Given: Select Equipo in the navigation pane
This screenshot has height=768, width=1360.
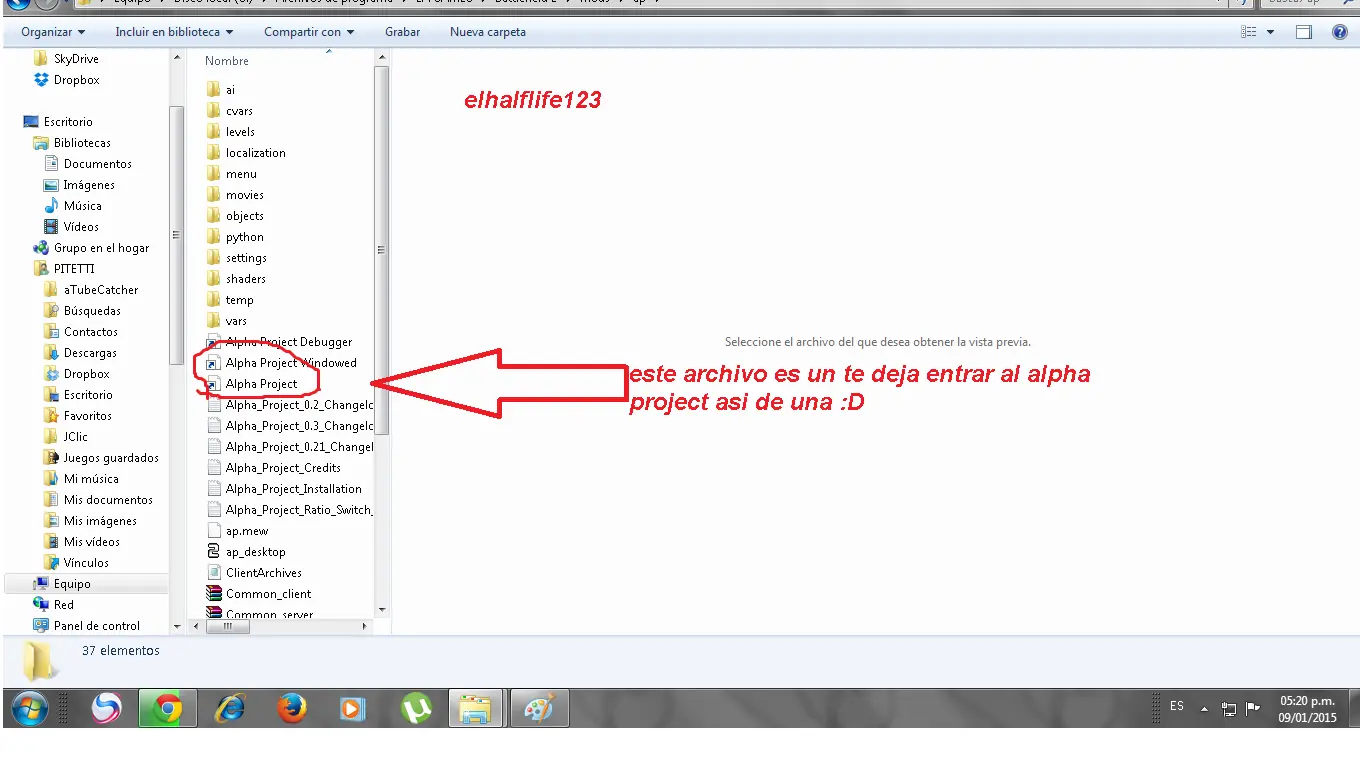Looking at the screenshot, I should pos(72,584).
